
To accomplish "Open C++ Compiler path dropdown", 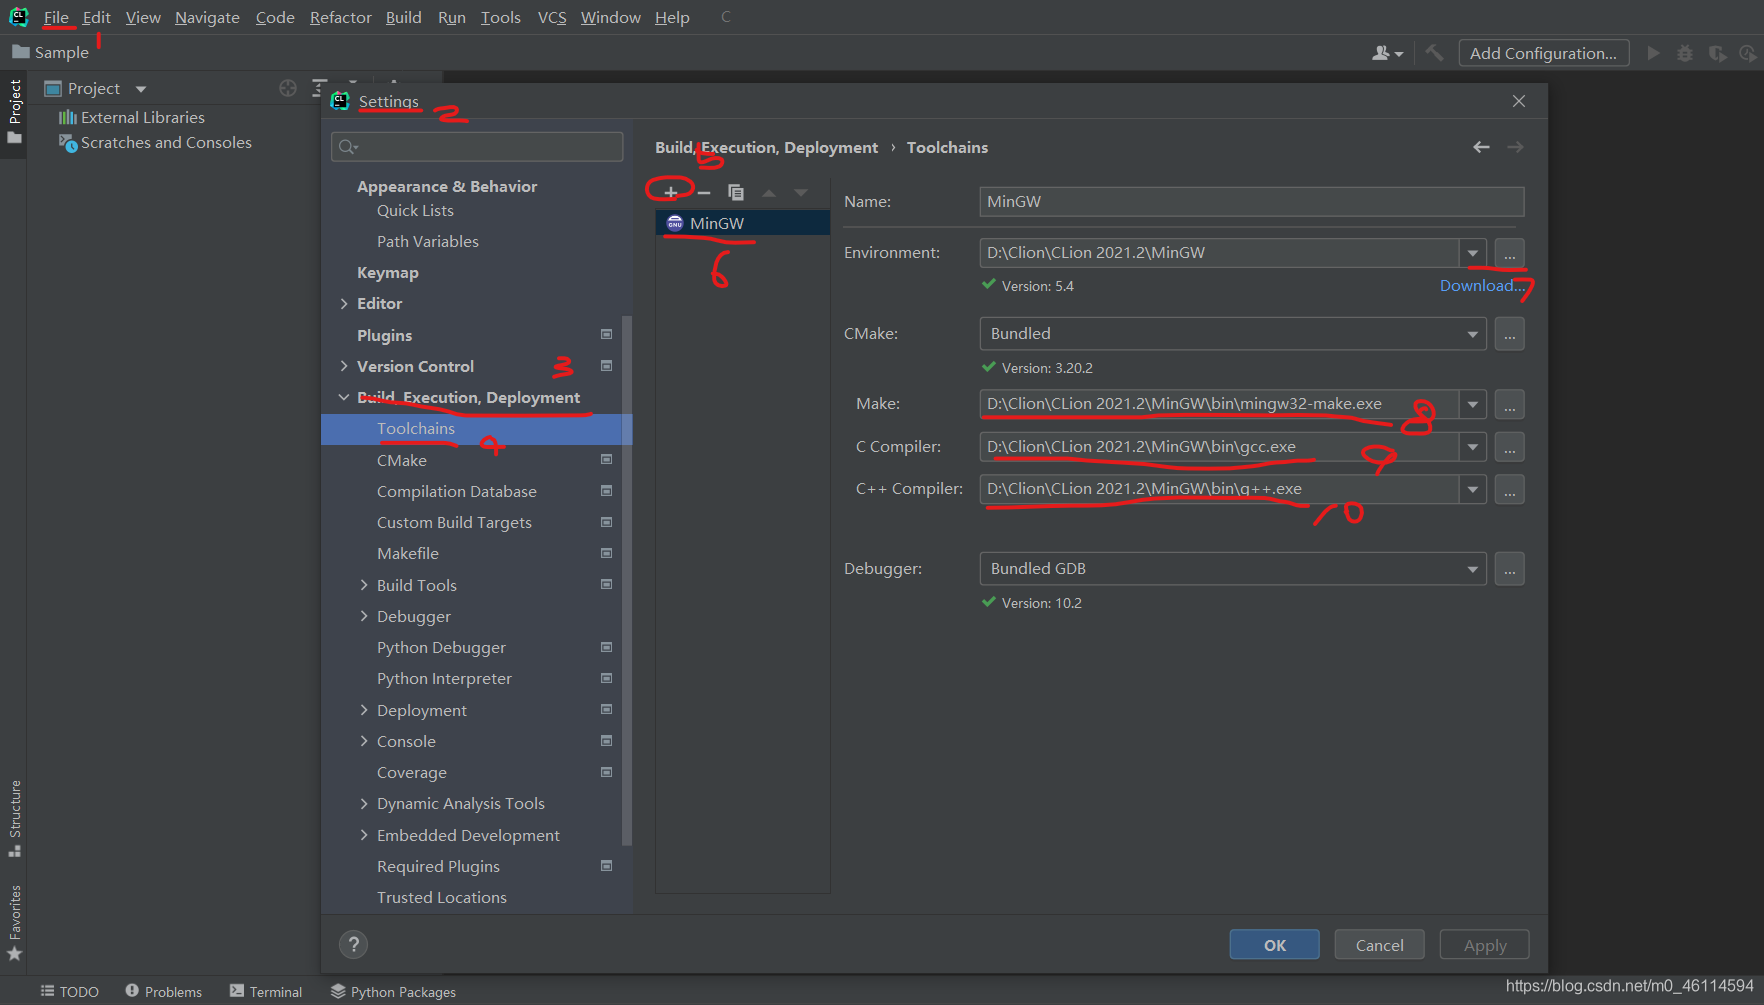I will (x=1472, y=489).
